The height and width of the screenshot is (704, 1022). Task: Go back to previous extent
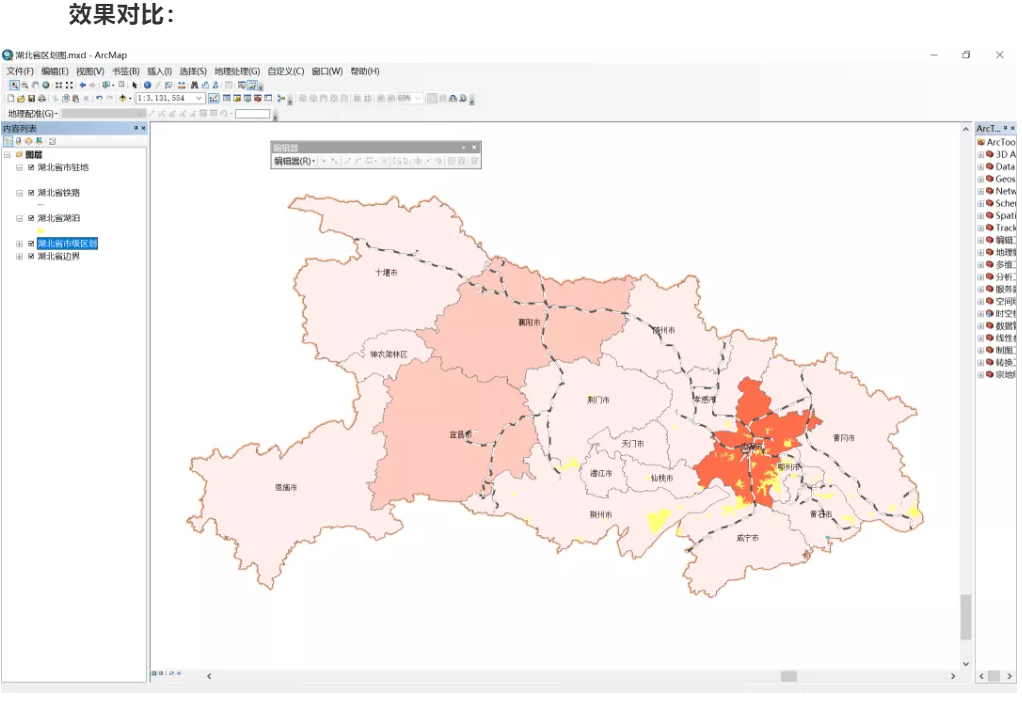click(83, 85)
